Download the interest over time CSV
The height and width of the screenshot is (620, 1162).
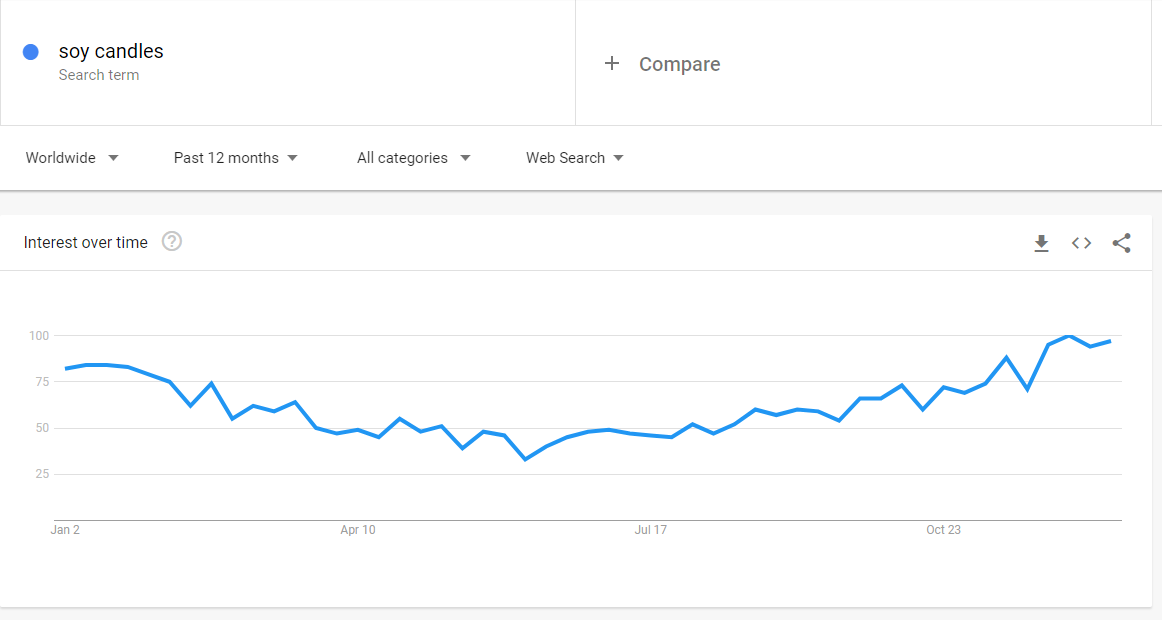[1041, 243]
